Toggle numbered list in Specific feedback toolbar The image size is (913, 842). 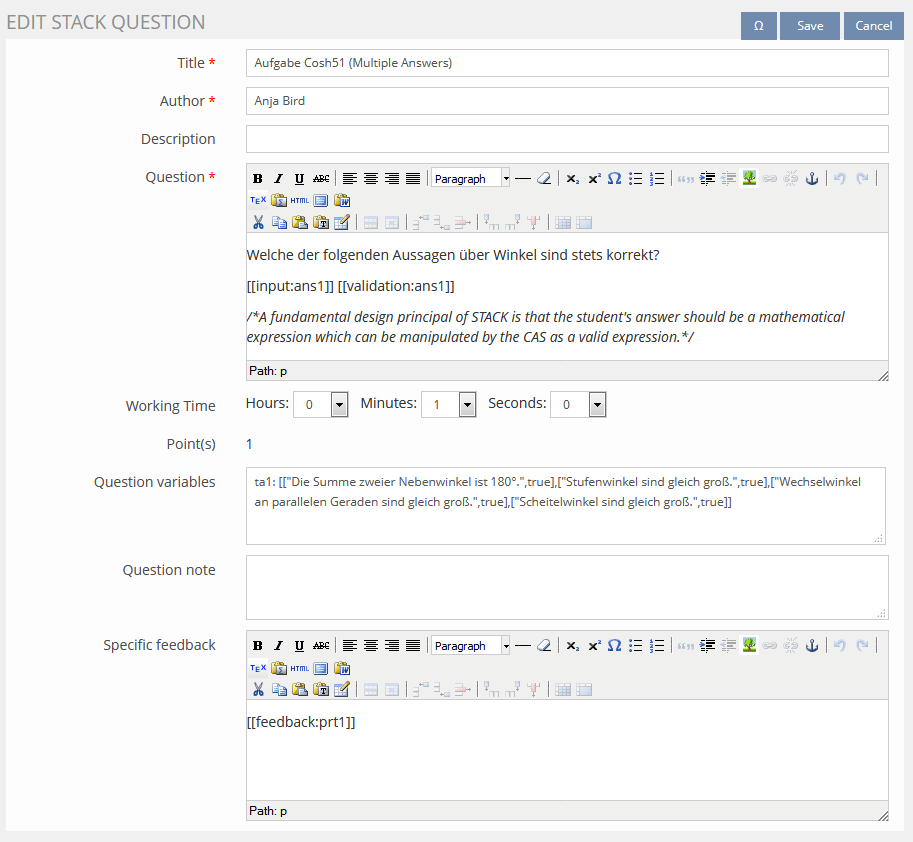[657, 646]
